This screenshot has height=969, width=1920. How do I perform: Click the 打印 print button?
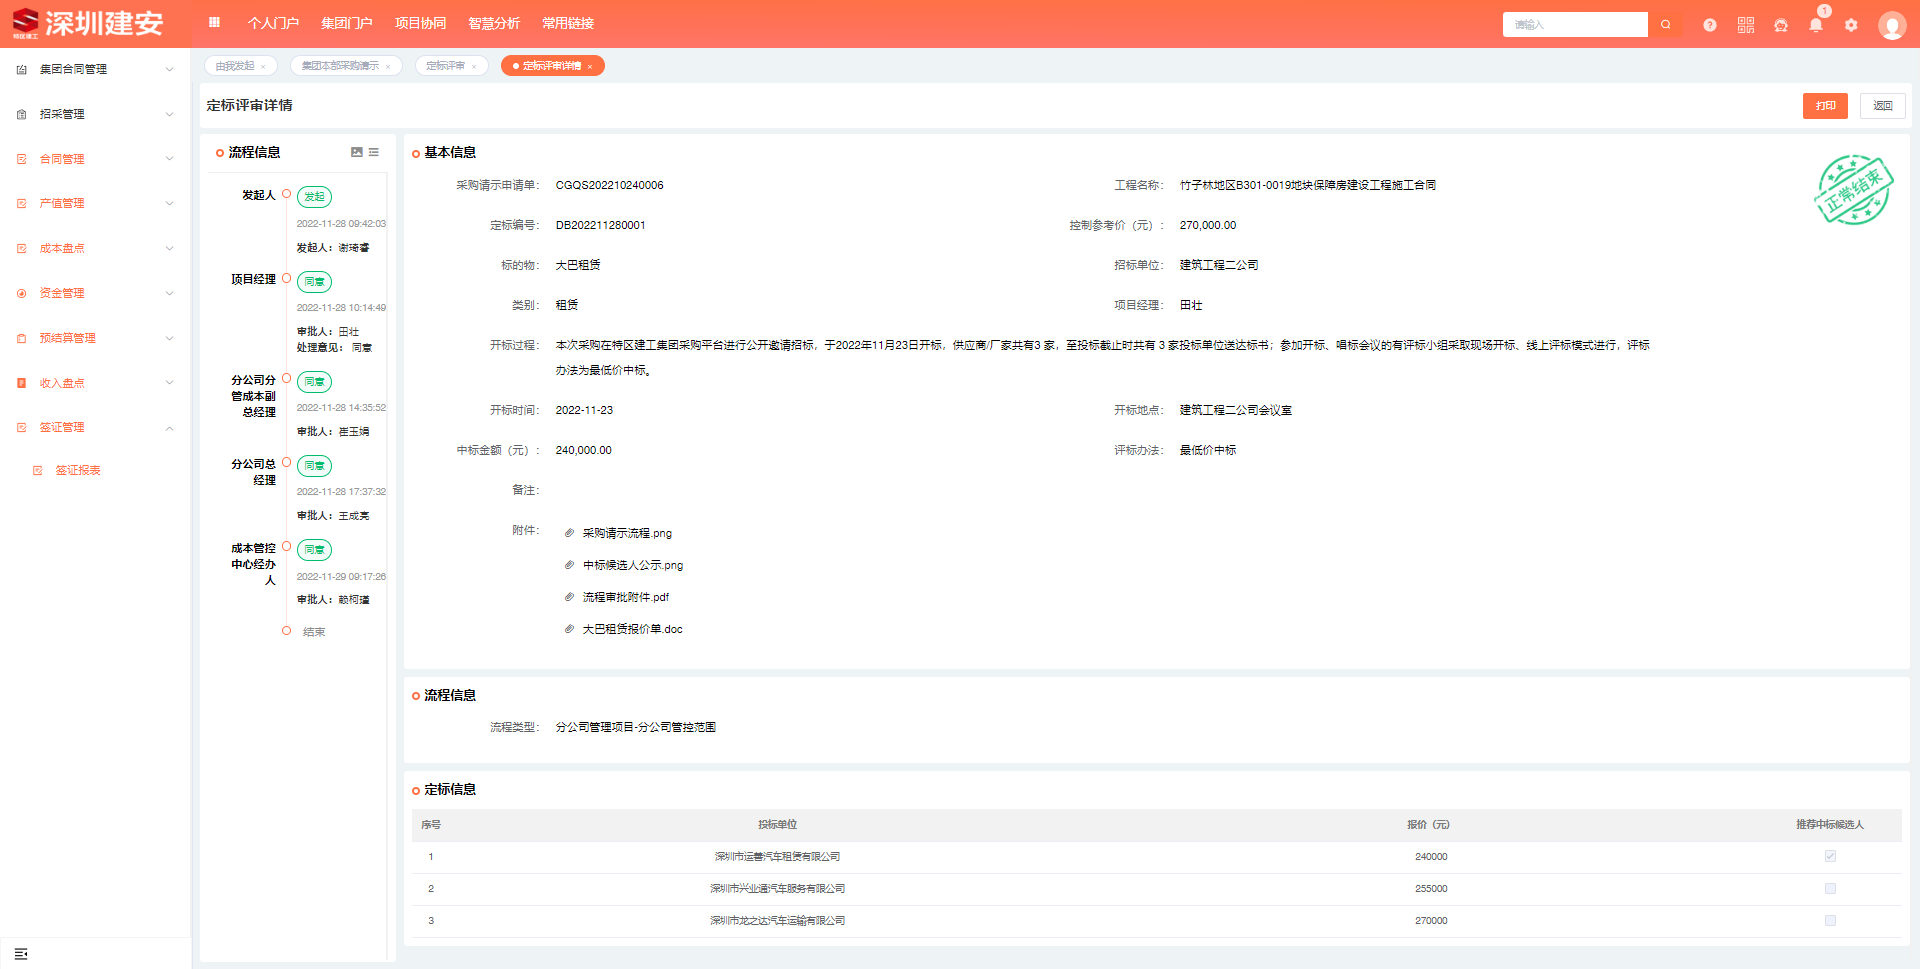click(1825, 105)
